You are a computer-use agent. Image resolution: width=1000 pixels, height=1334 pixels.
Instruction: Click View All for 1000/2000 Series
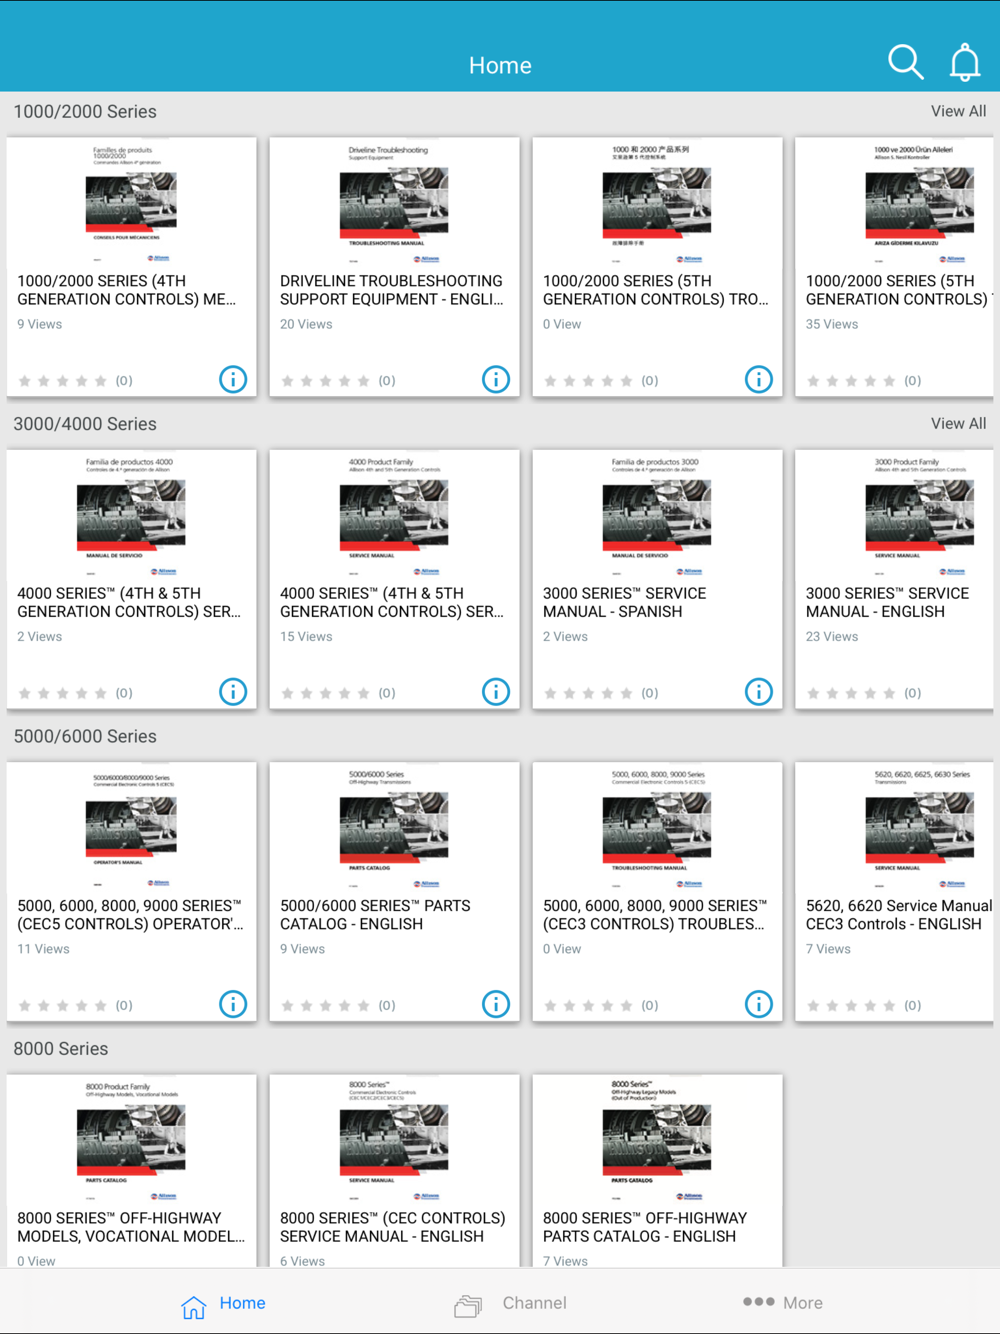(958, 111)
